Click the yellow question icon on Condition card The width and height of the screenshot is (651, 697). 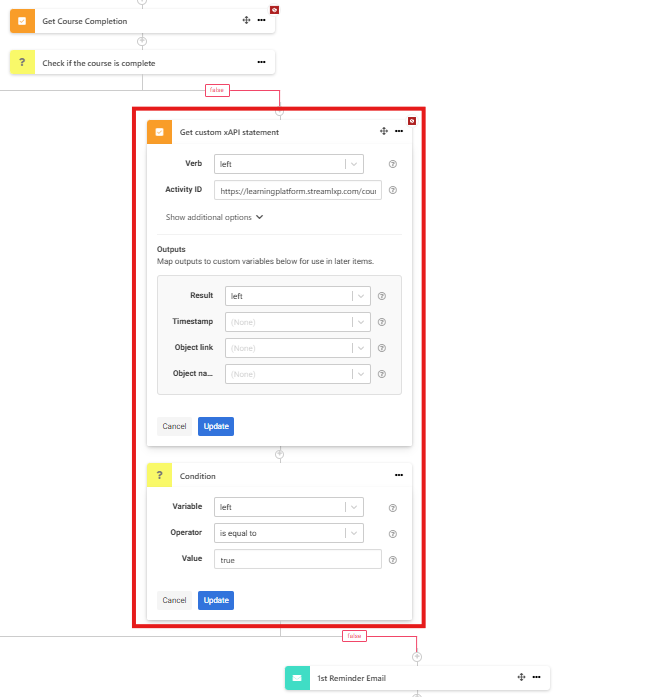pyautogui.click(x=159, y=475)
